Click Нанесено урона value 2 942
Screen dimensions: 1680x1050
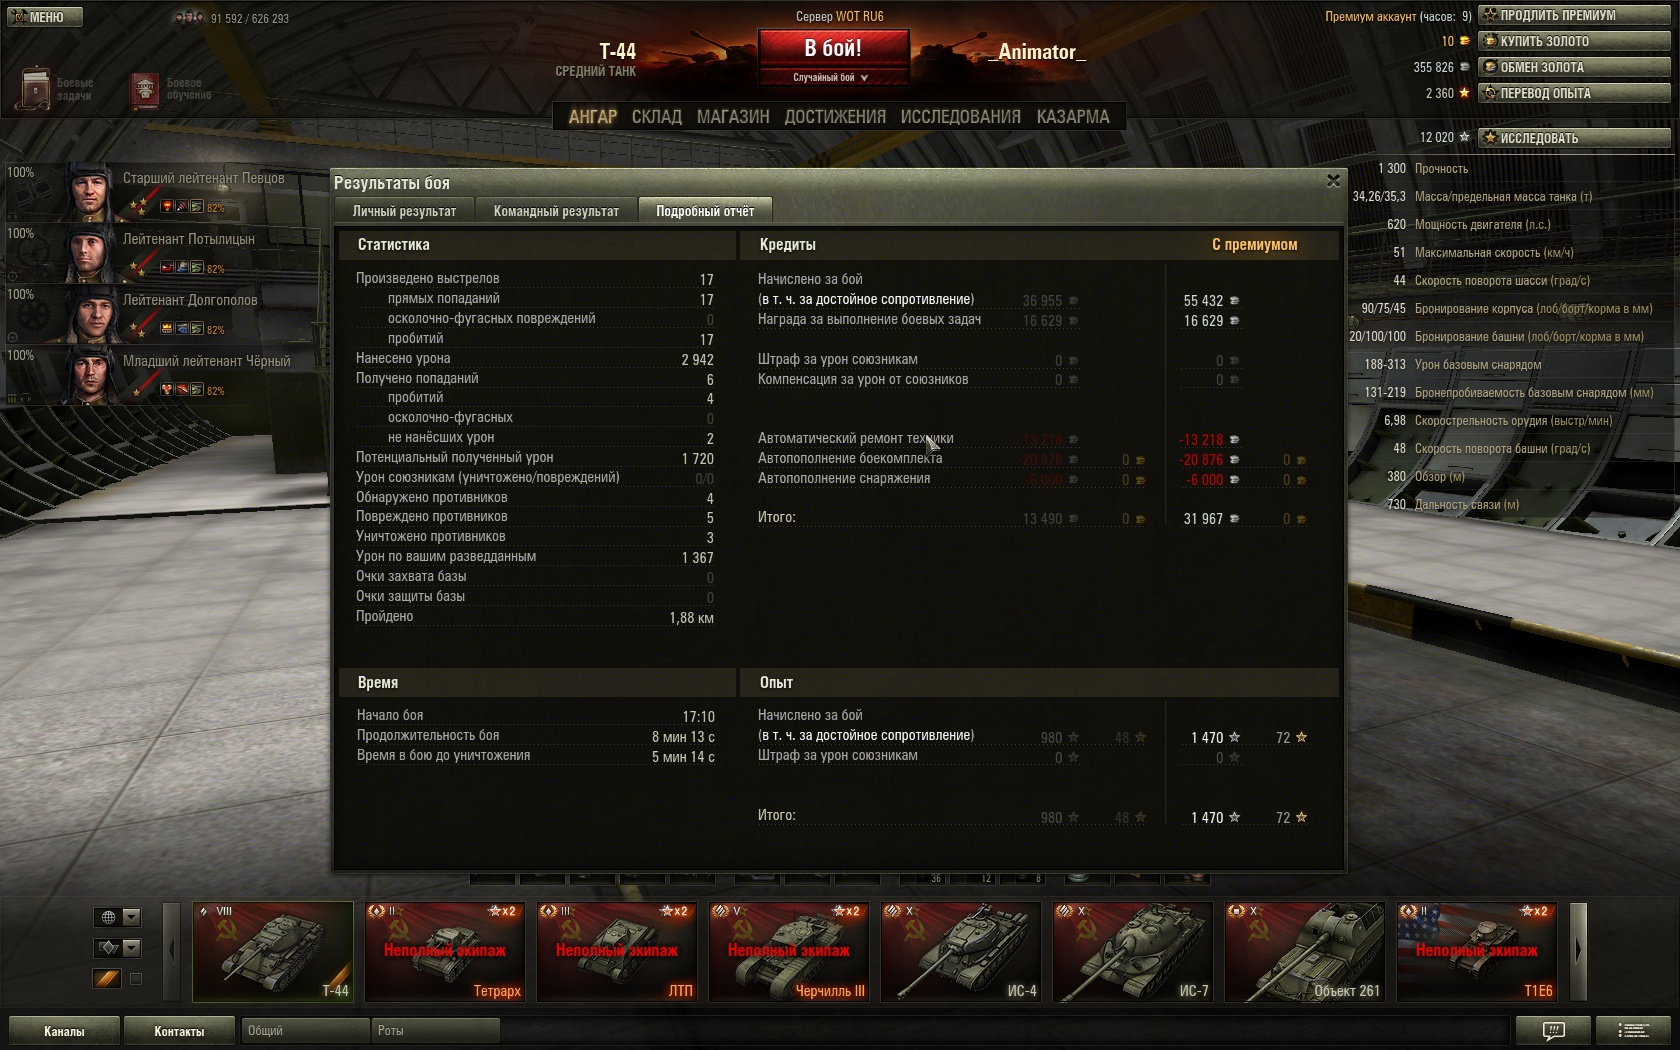(697, 360)
